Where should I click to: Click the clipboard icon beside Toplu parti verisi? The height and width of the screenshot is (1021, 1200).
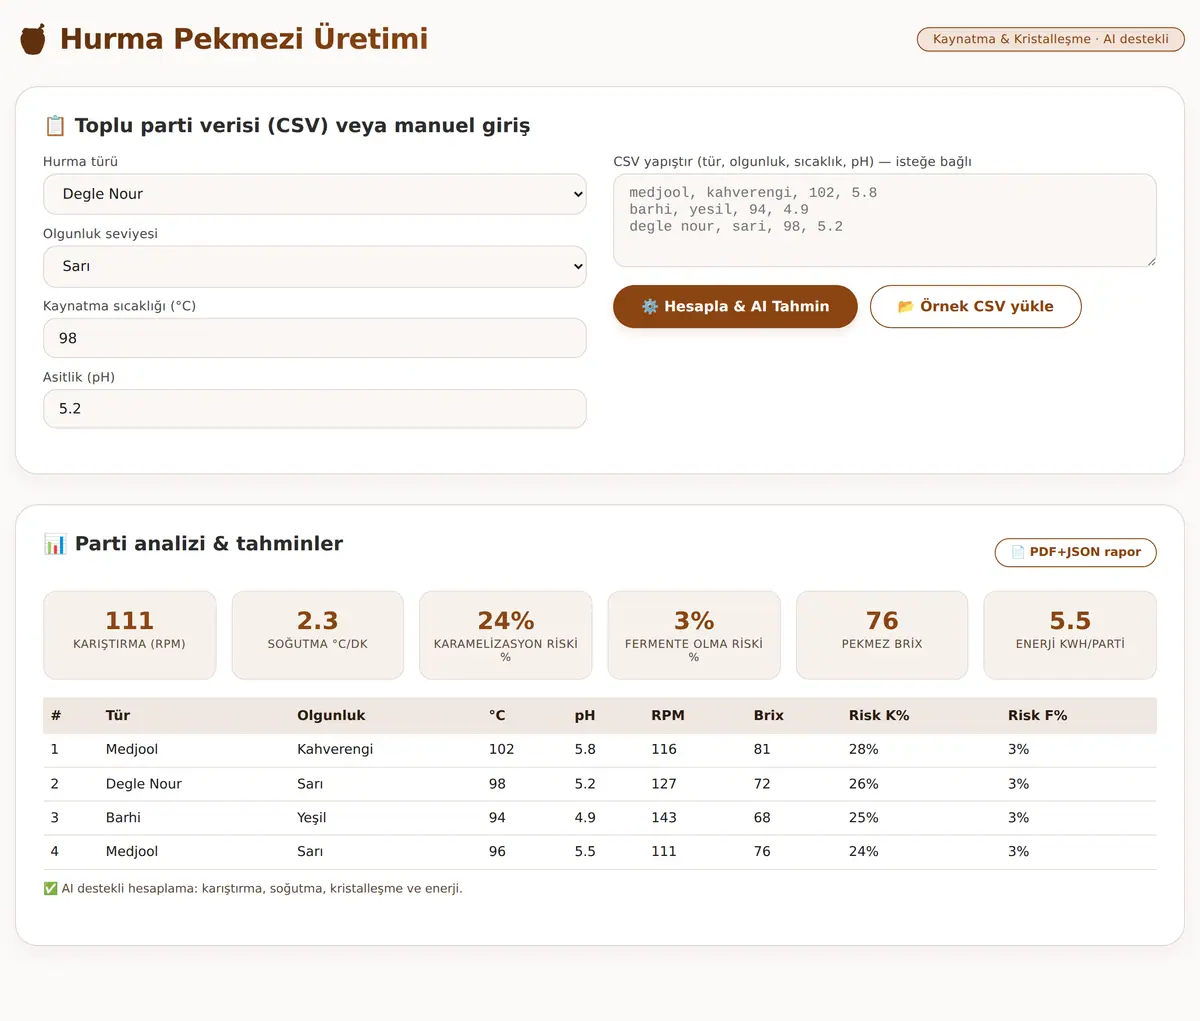coord(55,126)
